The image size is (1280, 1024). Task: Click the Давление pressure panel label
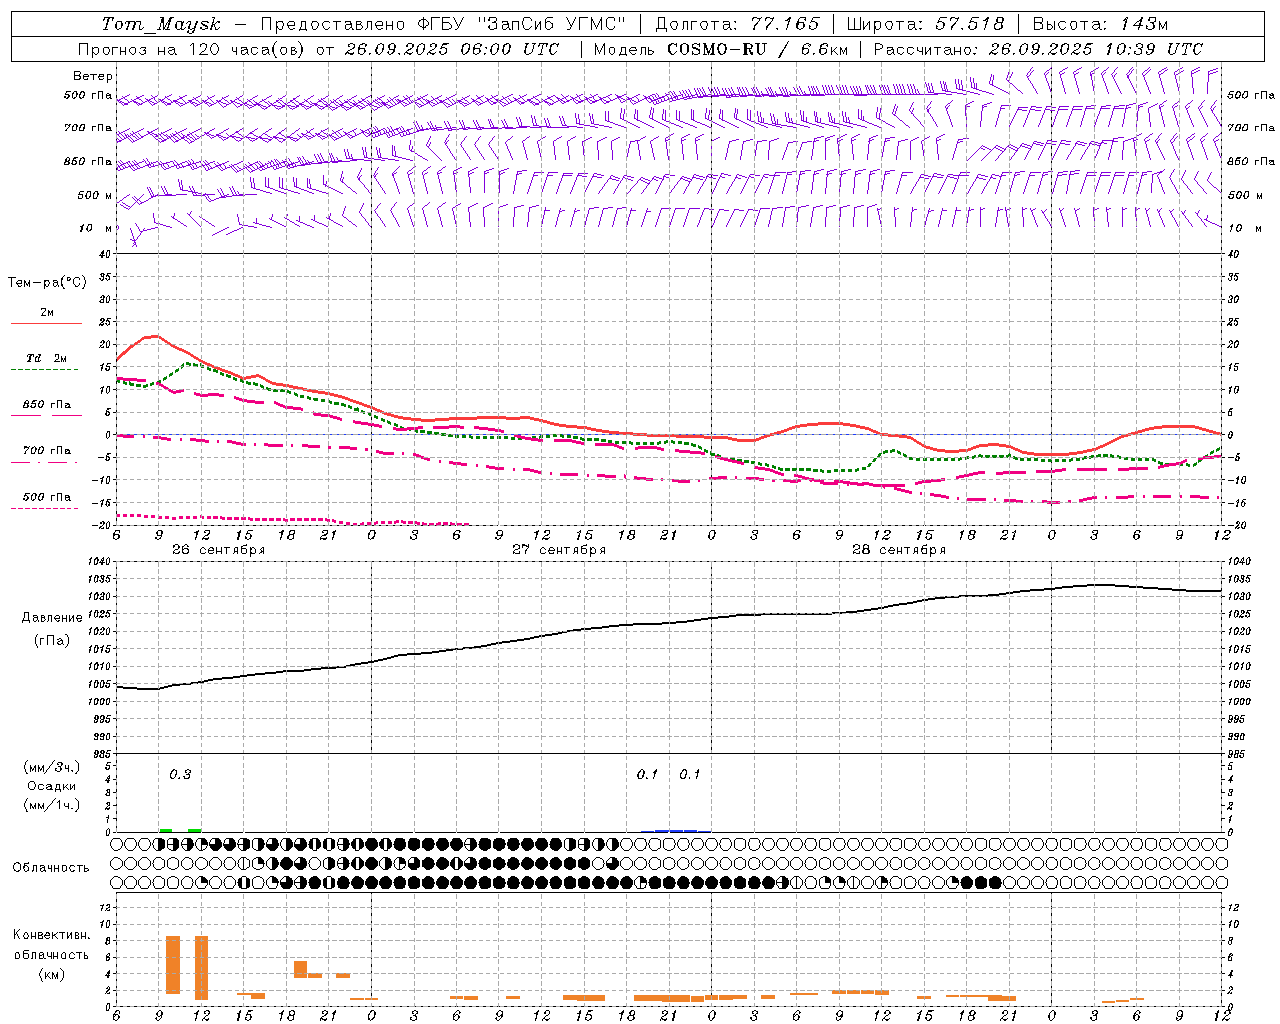click(x=52, y=618)
